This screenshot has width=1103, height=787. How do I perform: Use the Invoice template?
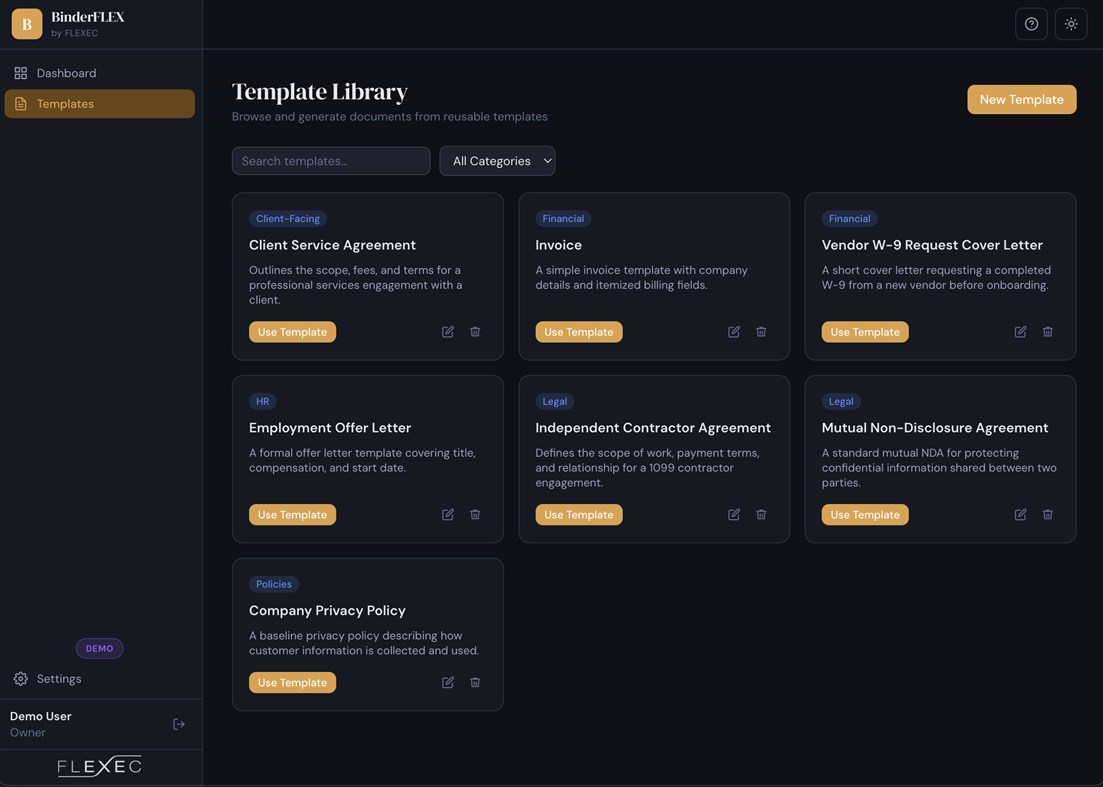[579, 332]
